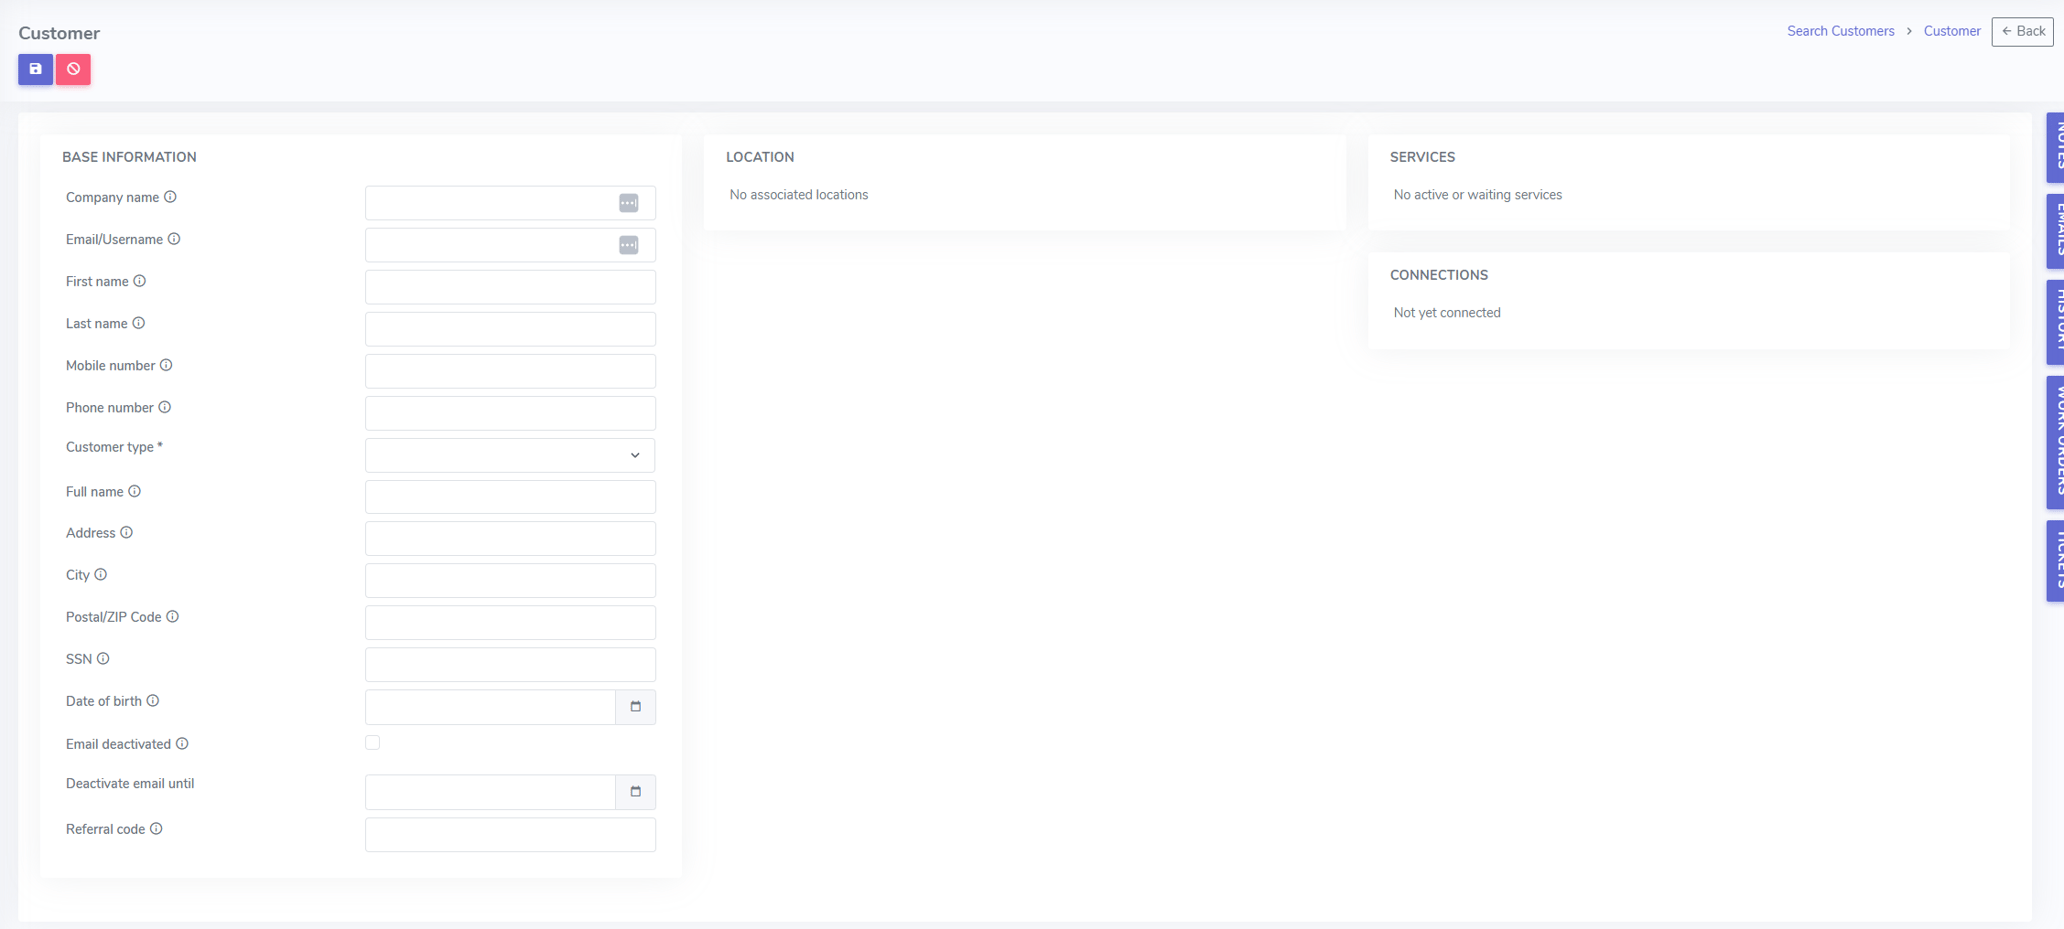Click the info icon beside Address

(126, 532)
